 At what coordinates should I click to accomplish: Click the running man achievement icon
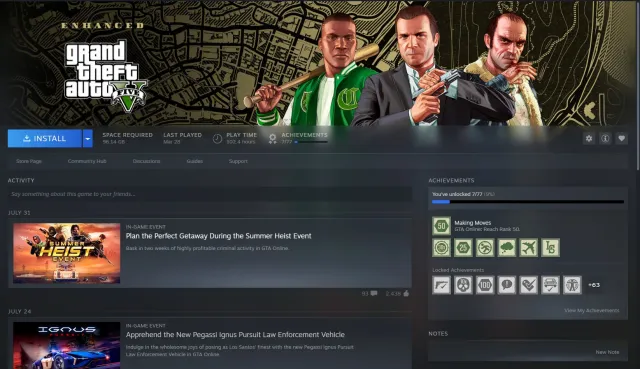tap(485, 248)
